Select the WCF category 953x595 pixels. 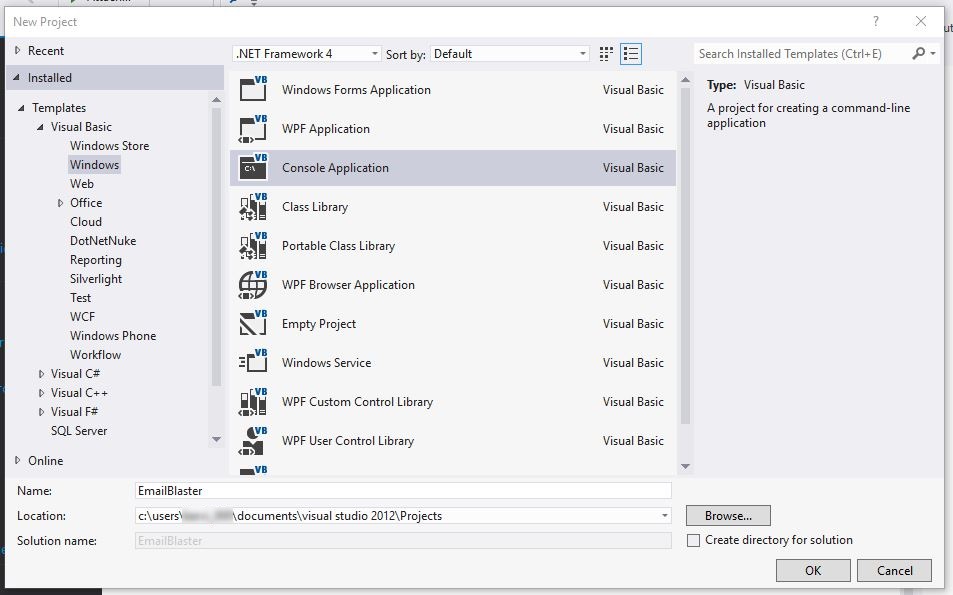82,317
